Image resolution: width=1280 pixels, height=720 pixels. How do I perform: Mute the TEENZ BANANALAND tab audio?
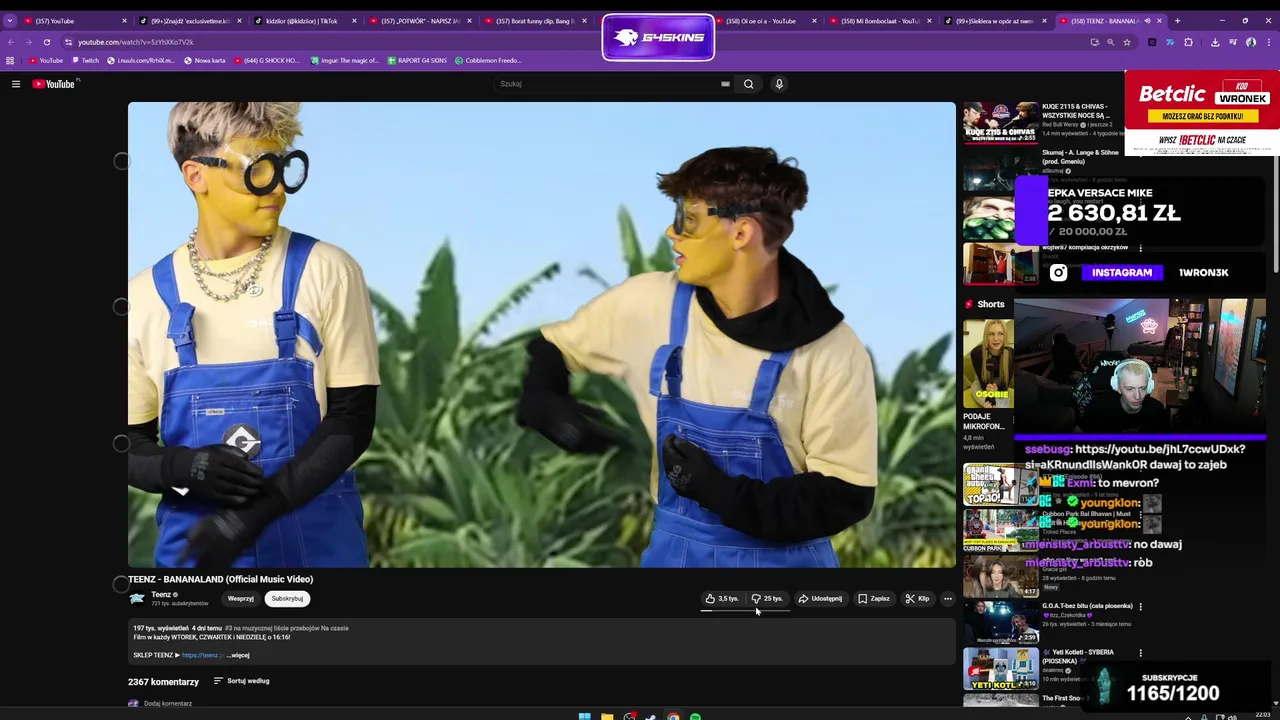click(1147, 20)
